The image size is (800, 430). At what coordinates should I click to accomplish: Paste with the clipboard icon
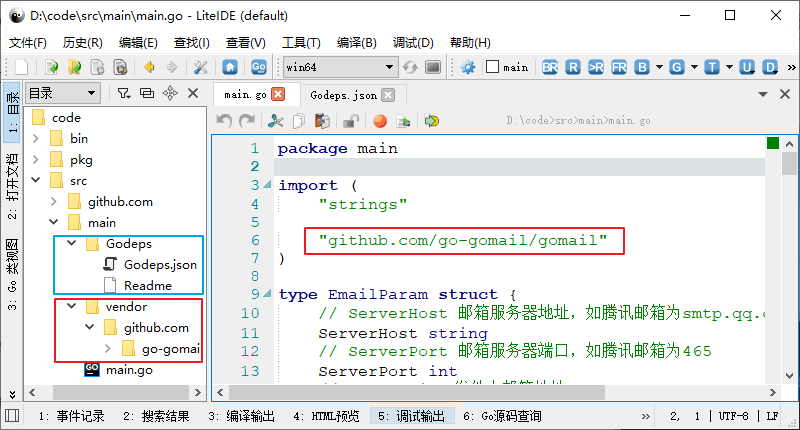point(322,121)
